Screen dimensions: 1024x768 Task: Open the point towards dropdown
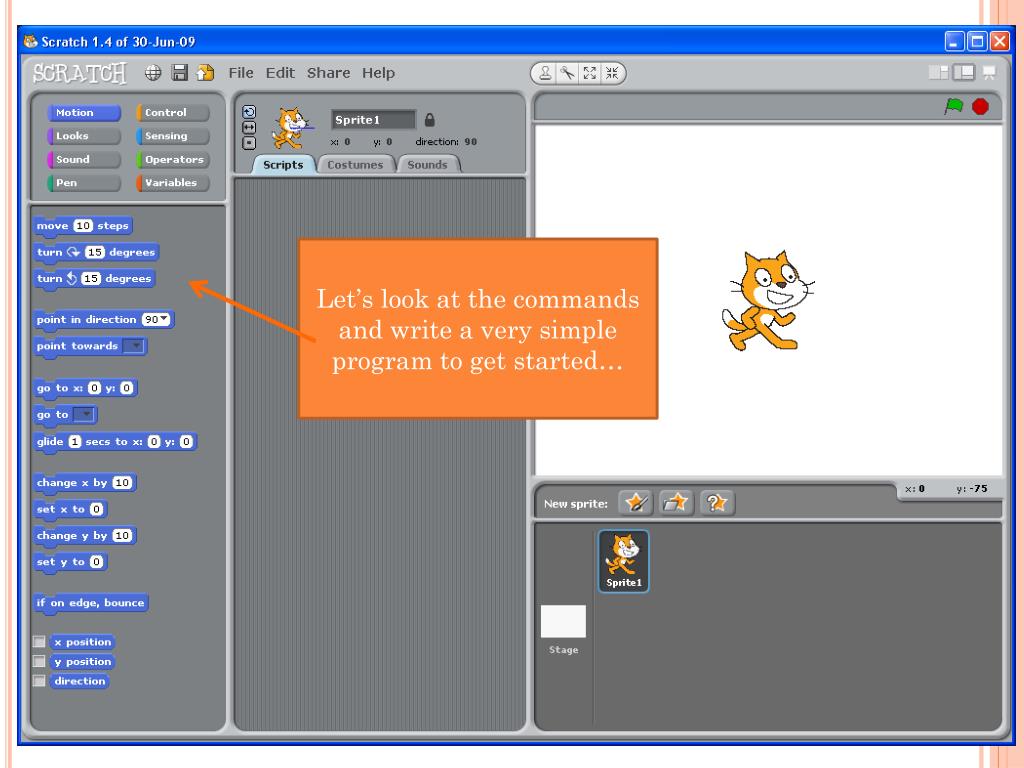click(134, 346)
